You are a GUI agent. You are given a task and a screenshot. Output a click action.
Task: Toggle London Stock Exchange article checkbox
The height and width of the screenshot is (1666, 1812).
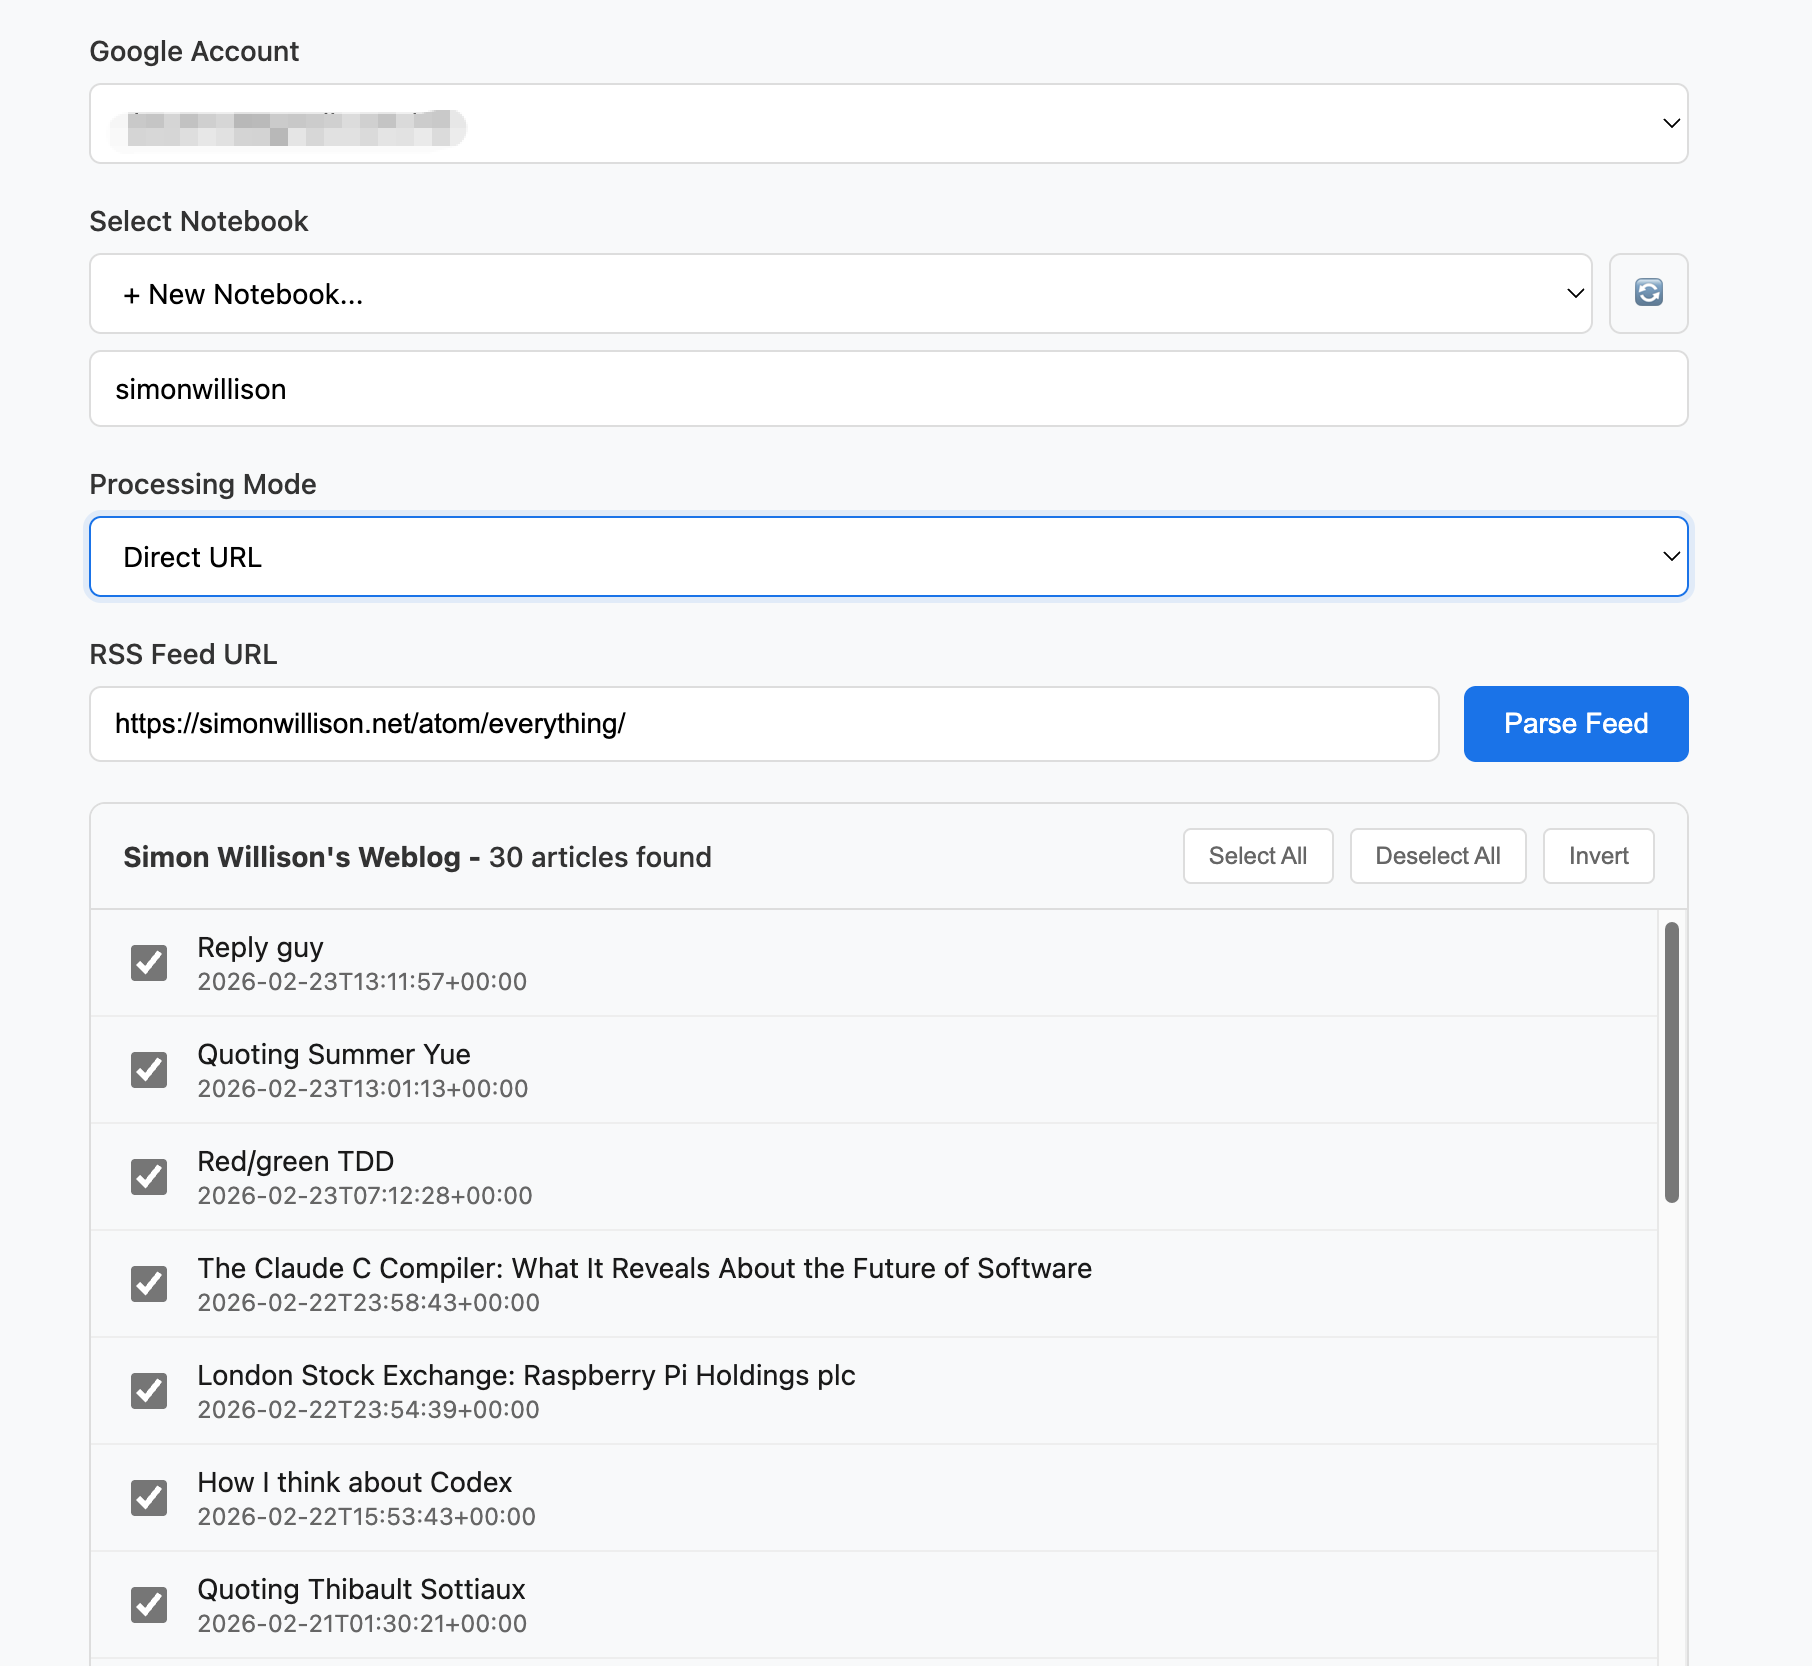pos(149,1391)
